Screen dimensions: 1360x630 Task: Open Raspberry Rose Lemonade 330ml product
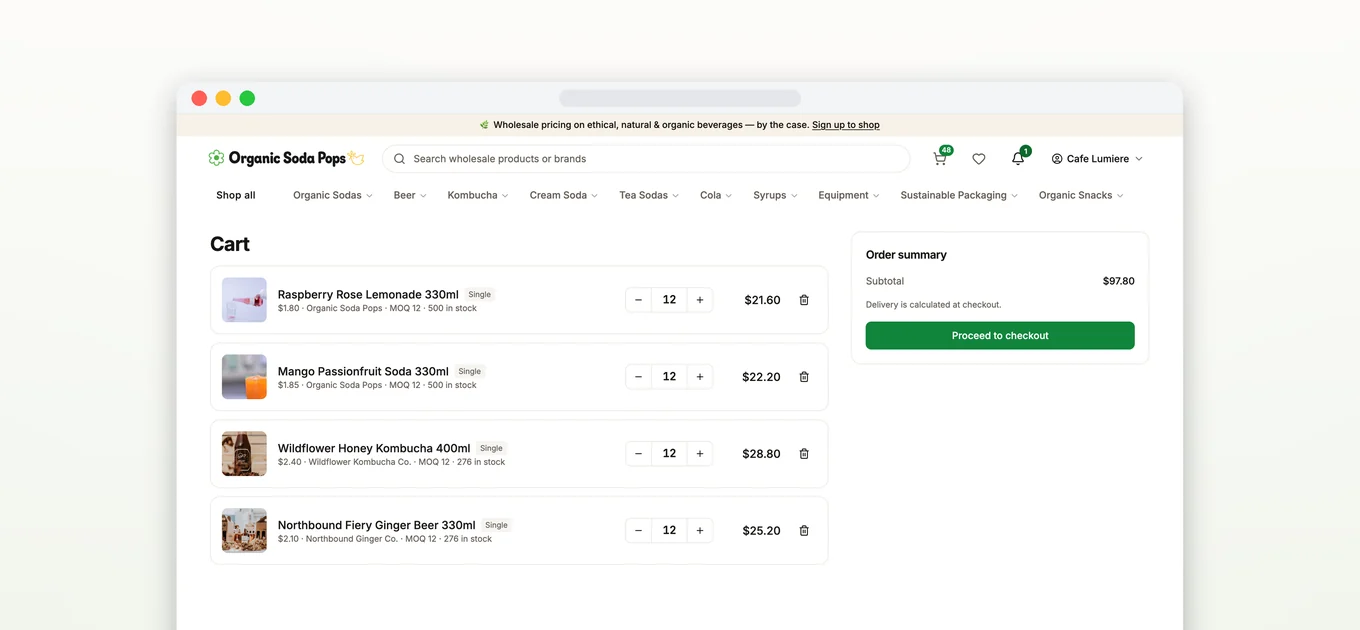[368, 294]
